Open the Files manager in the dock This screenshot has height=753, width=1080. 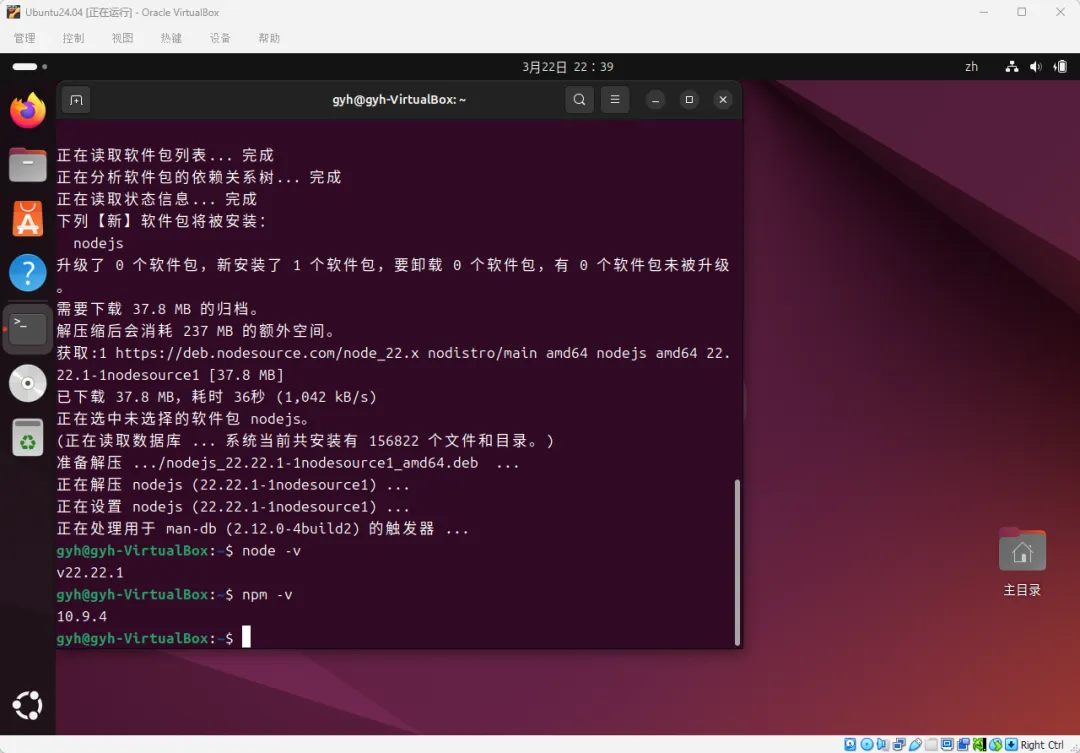point(28,165)
